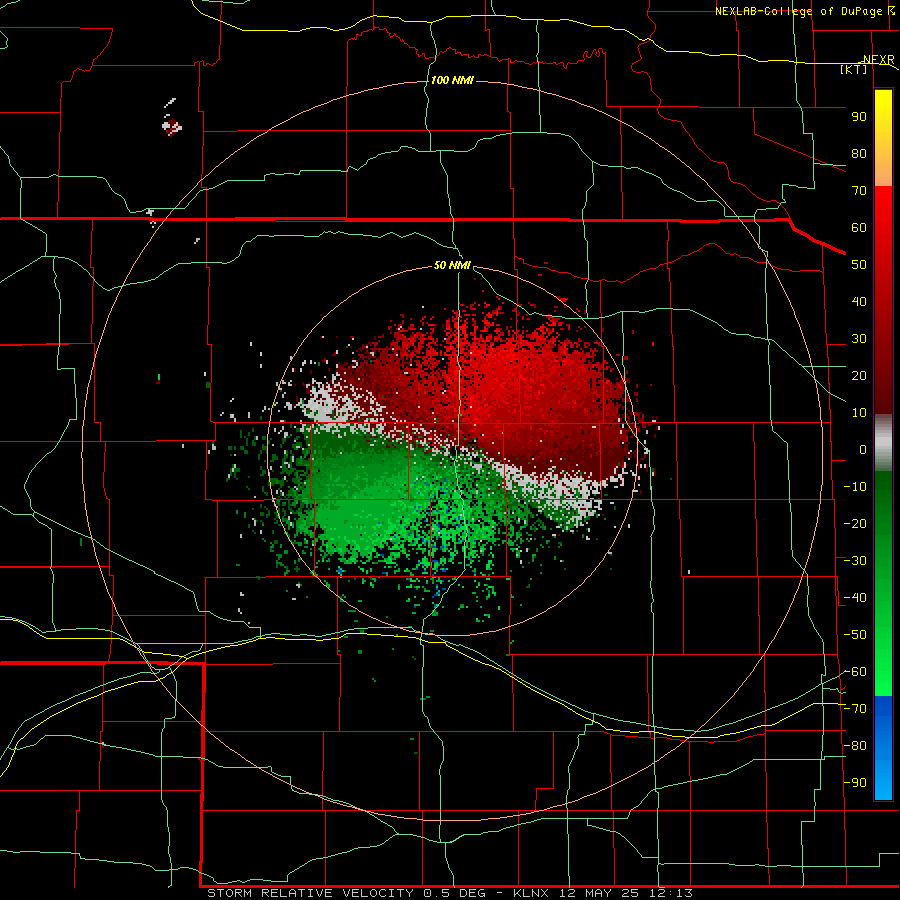Click the -50 value on the velocity scale
The image size is (900, 900).
point(855,635)
